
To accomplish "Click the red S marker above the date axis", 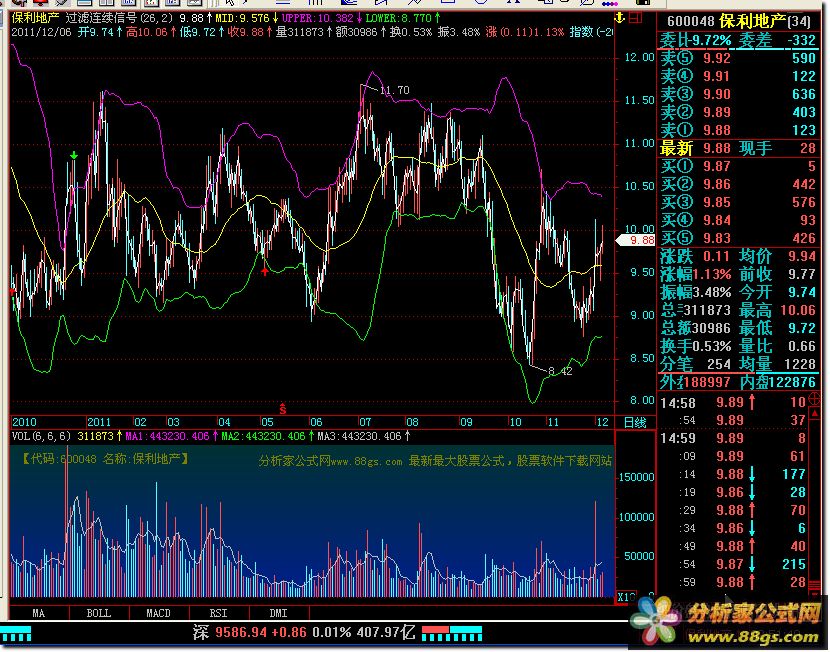I will point(283,409).
